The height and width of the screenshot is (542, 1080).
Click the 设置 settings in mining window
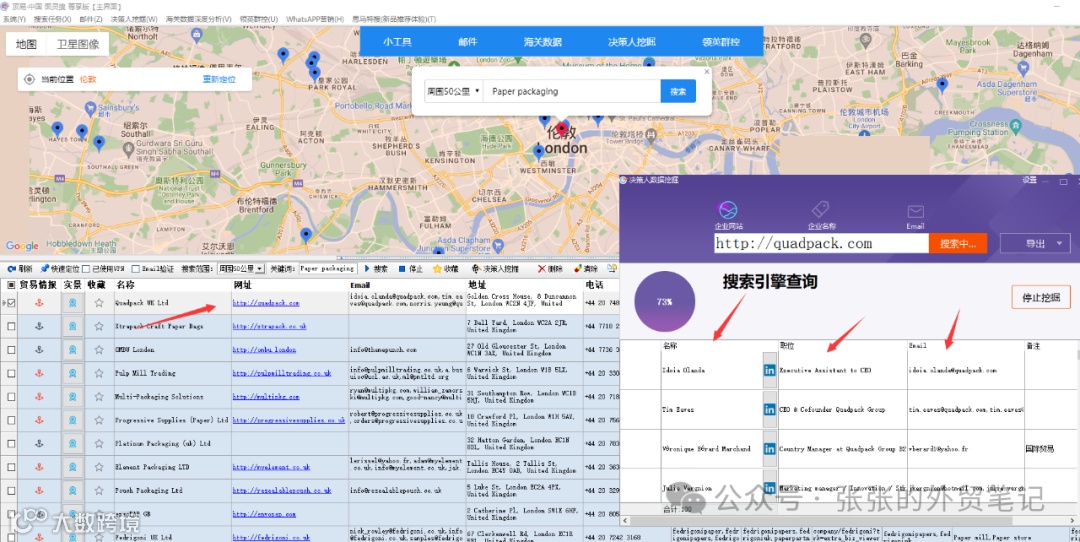[1029, 180]
